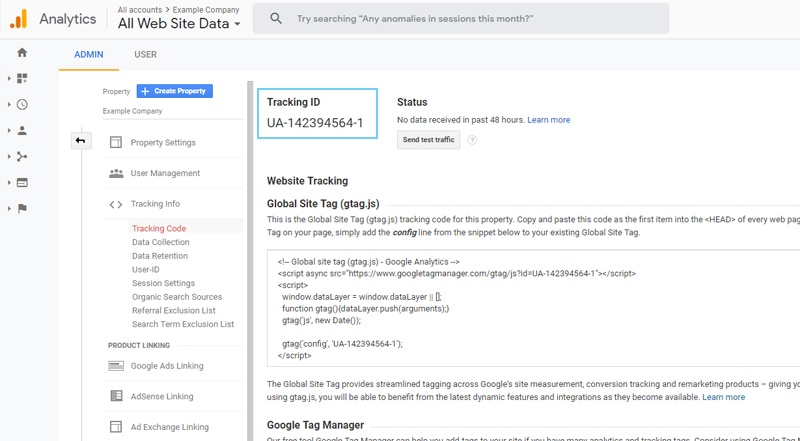Screen dimensions: 800x441
Task: Open User Management menu item
Action: point(165,174)
